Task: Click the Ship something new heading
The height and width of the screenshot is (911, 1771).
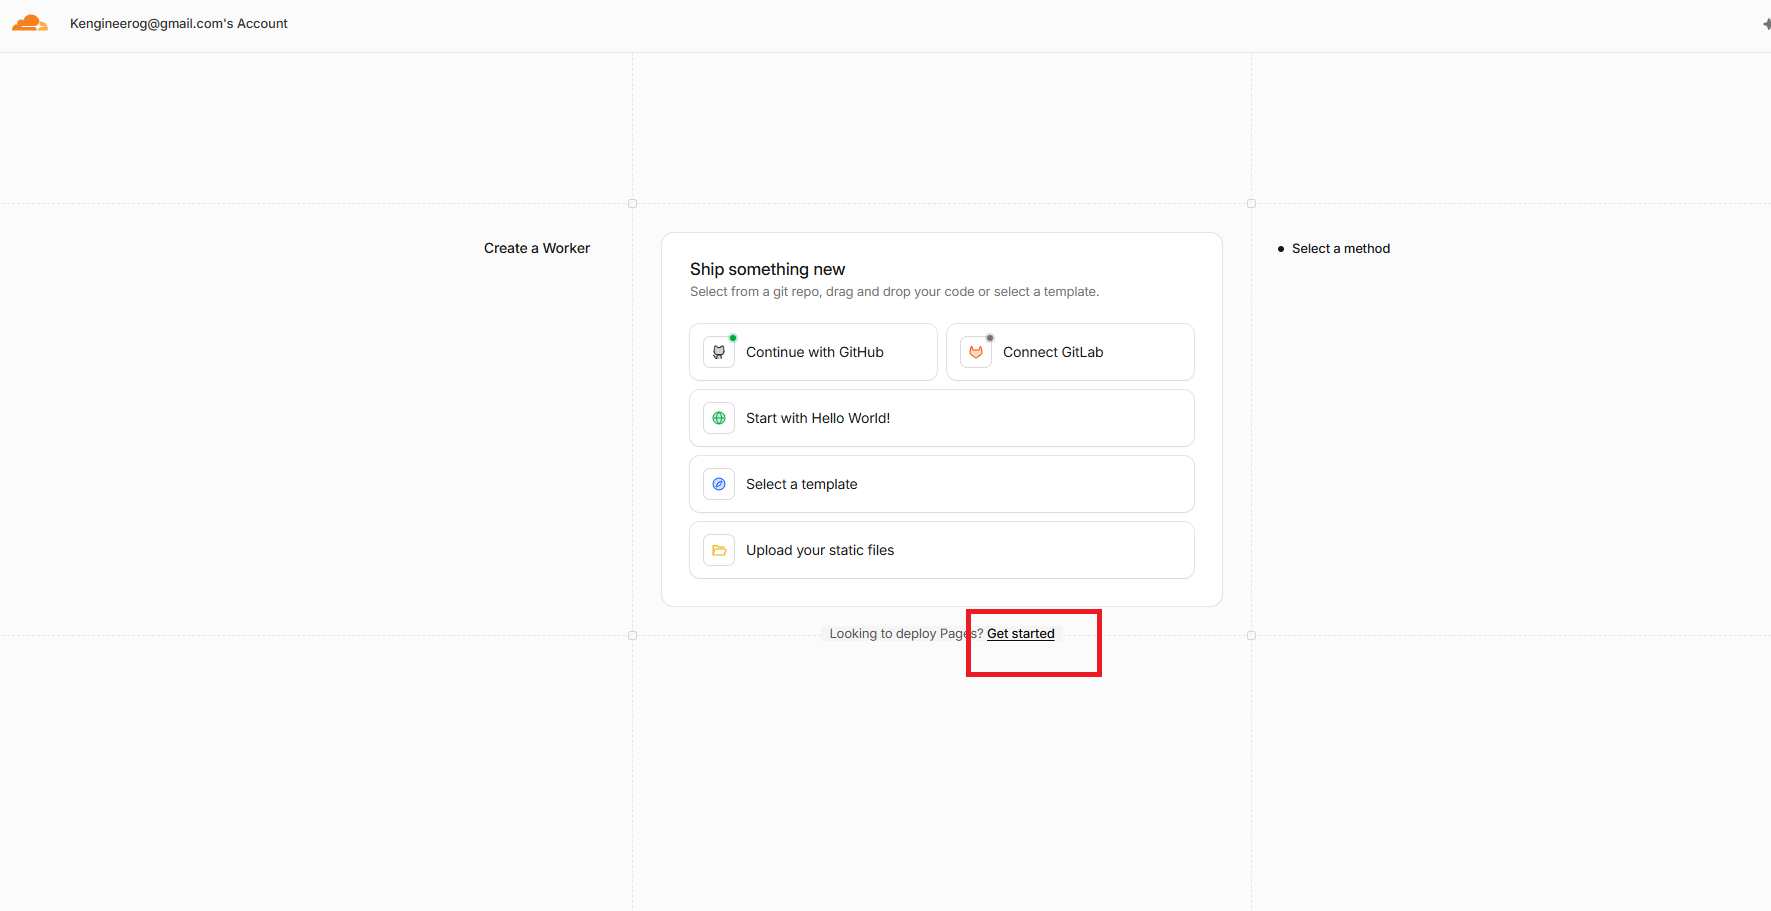Action: click(767, 269)
